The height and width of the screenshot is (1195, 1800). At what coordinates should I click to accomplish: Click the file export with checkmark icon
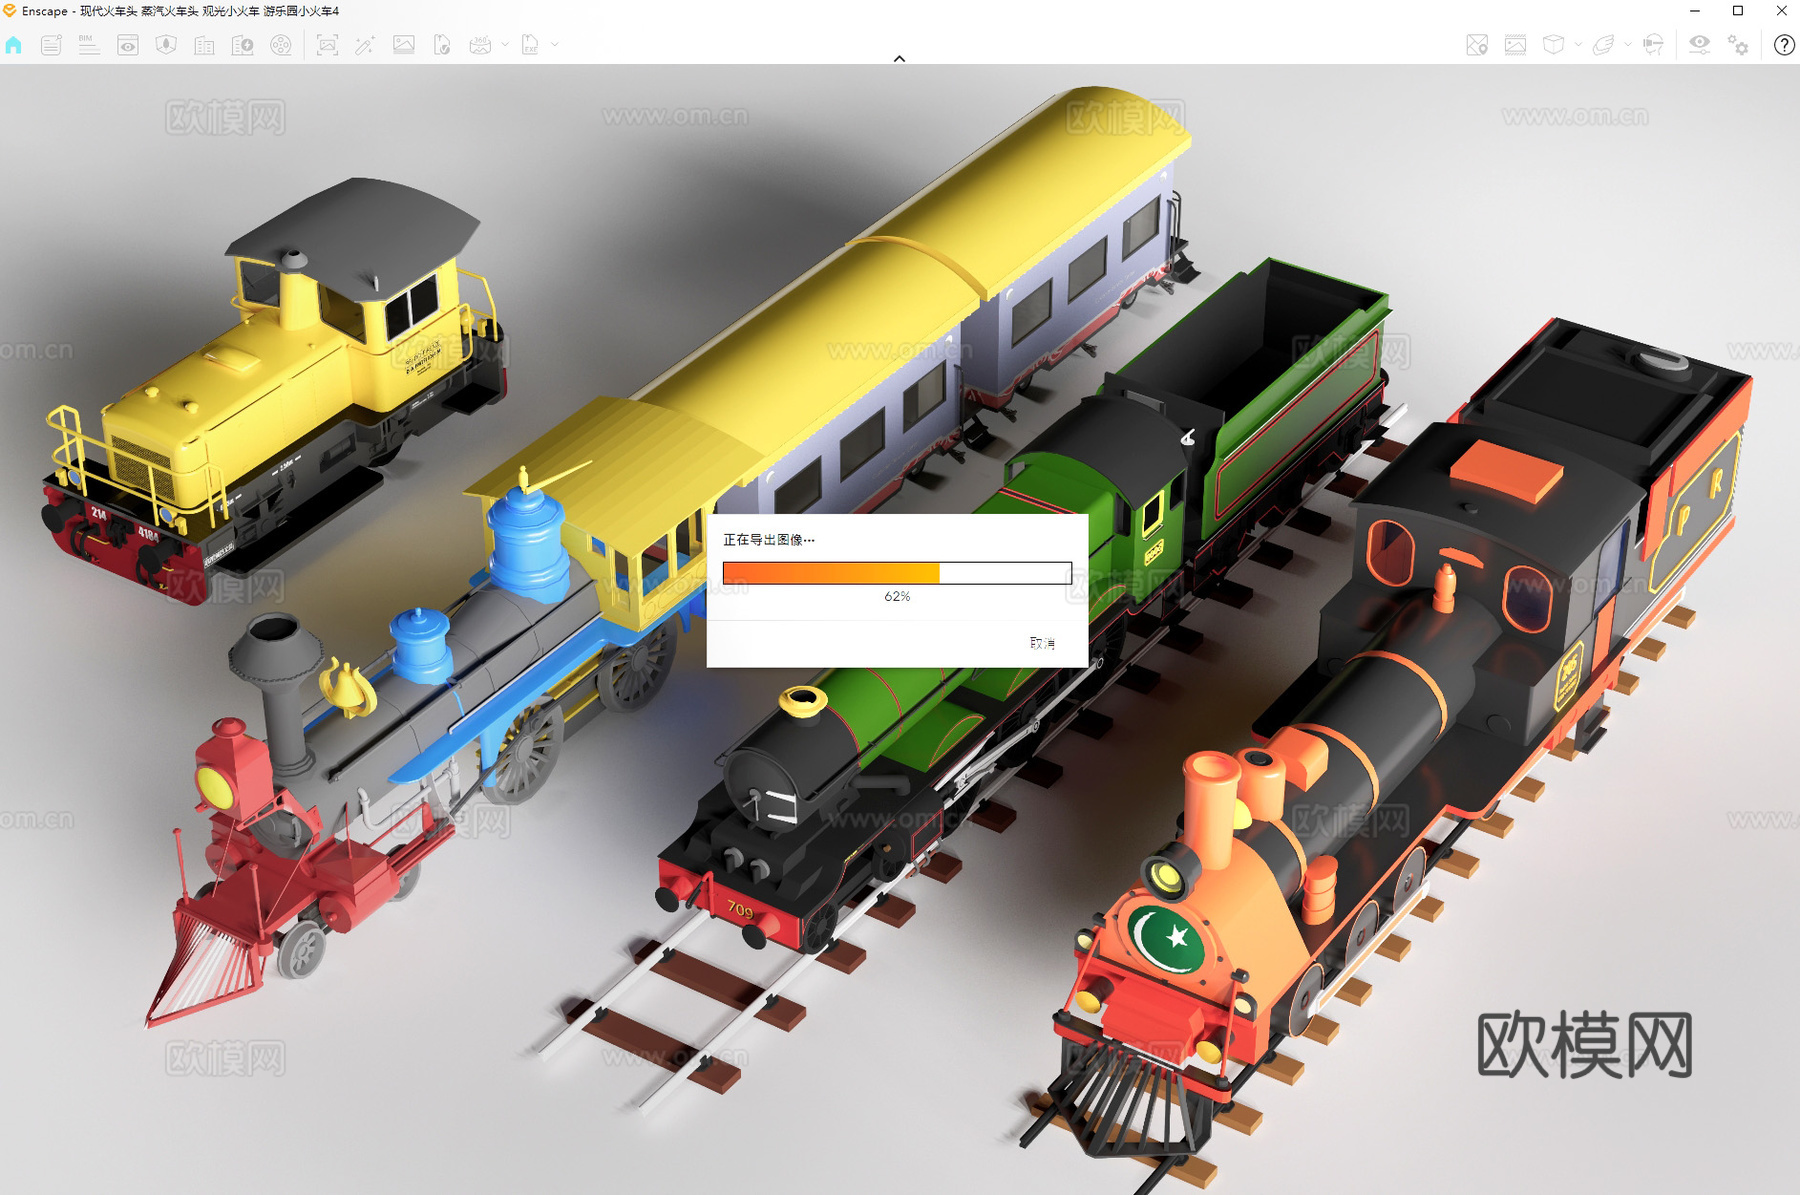pyautogui.click(x=442, y=45)
